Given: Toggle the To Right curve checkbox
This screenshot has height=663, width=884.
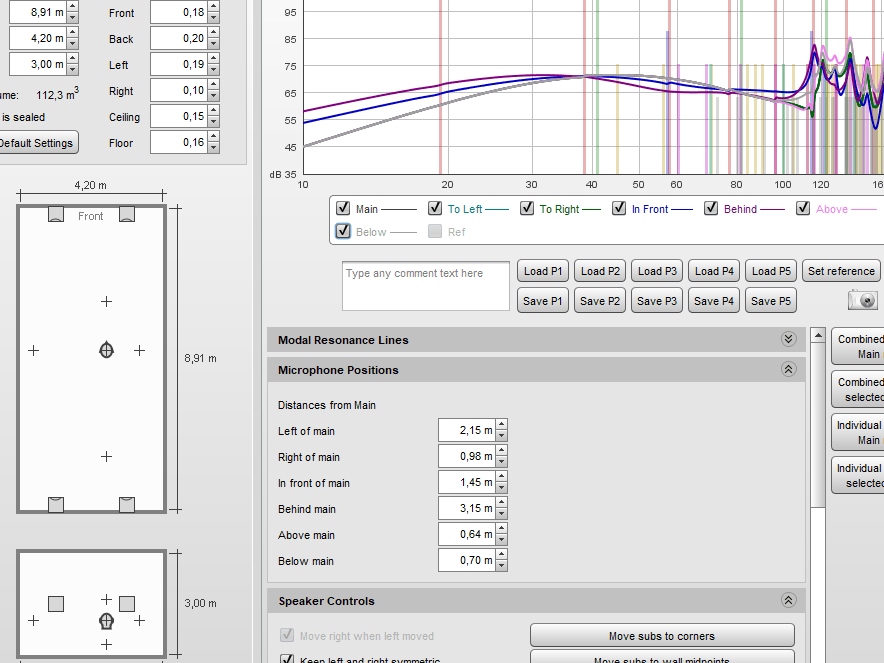Looking at the screenshot, I should pyautogui.click(x=527, y=208).
